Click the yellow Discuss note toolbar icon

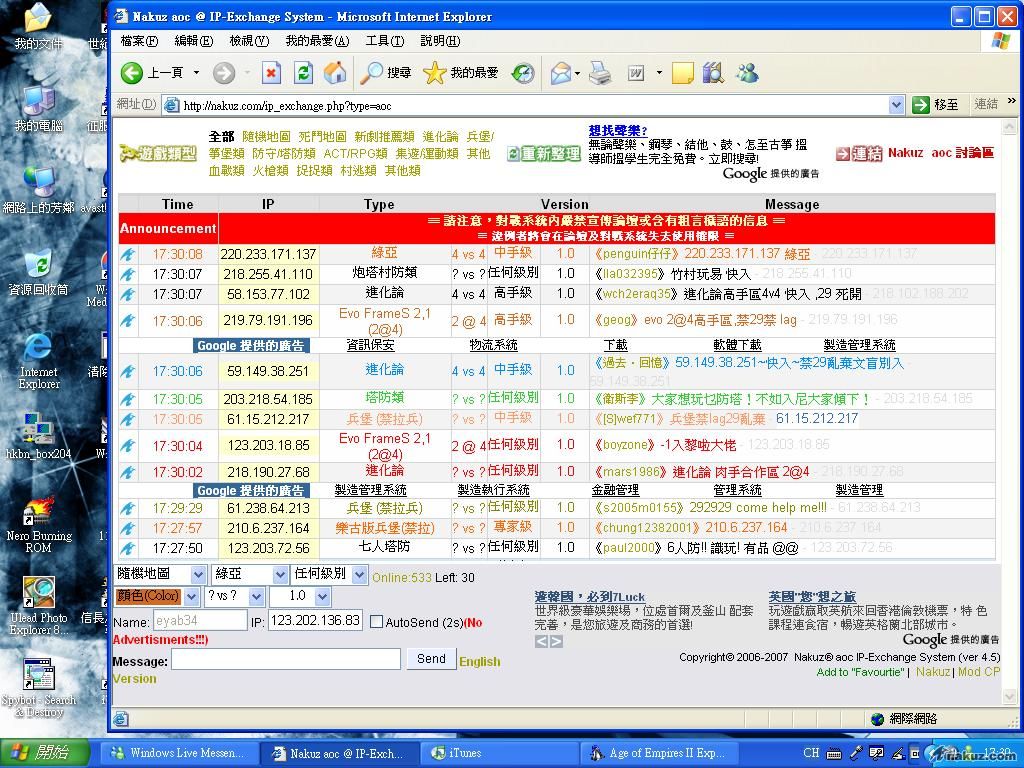pos(682,72)
